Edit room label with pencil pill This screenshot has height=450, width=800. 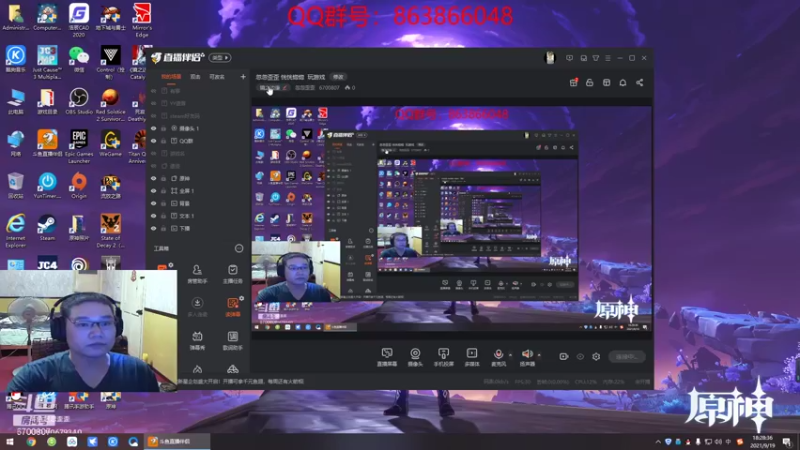(x=273, y=88)
